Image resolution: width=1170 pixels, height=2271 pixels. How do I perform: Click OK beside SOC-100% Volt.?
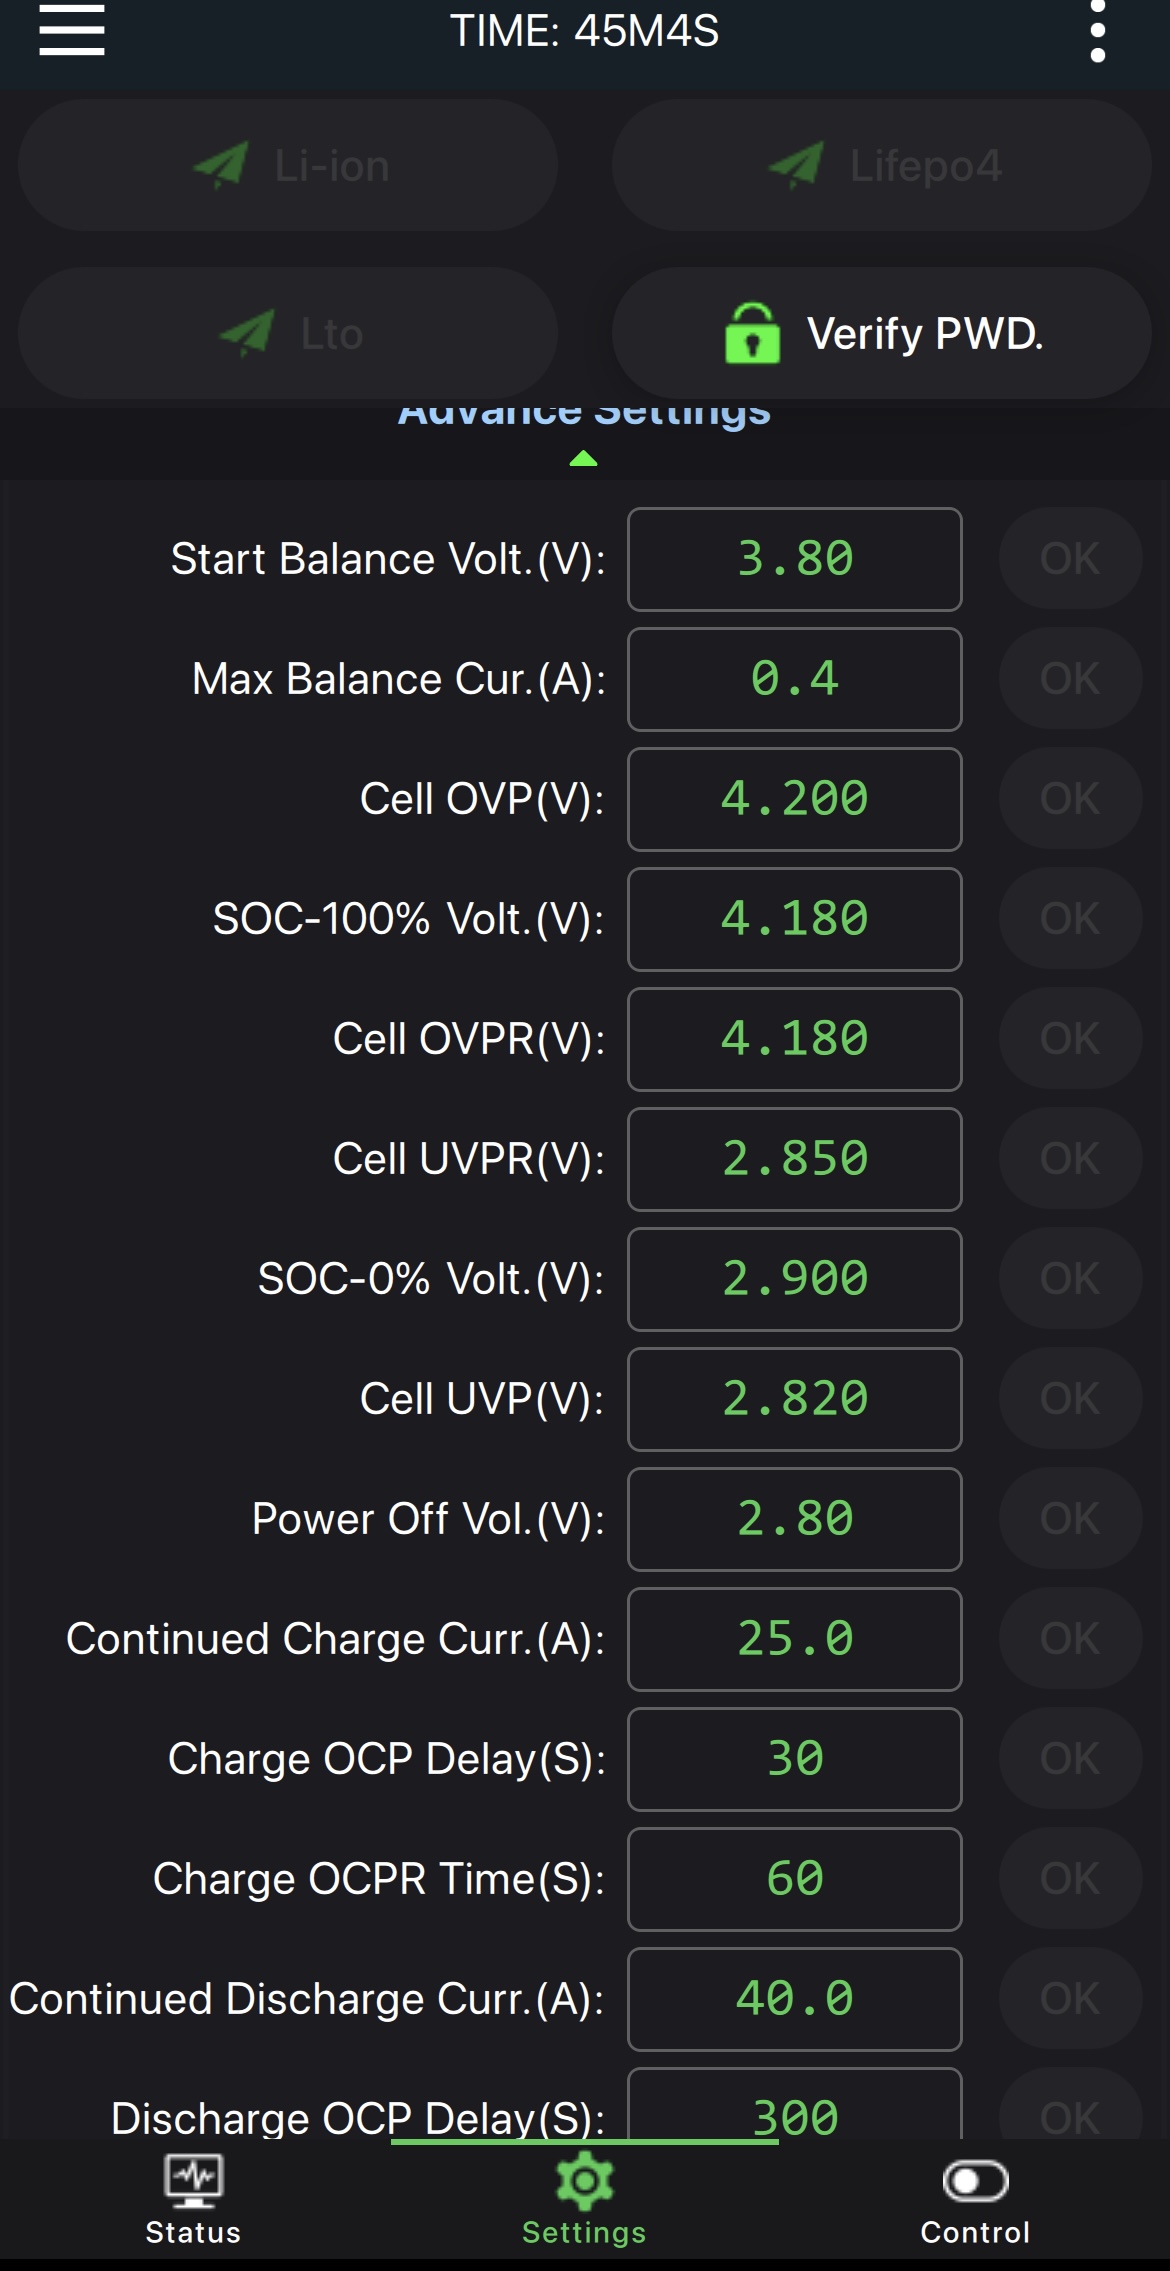(x=1070, y=919)
